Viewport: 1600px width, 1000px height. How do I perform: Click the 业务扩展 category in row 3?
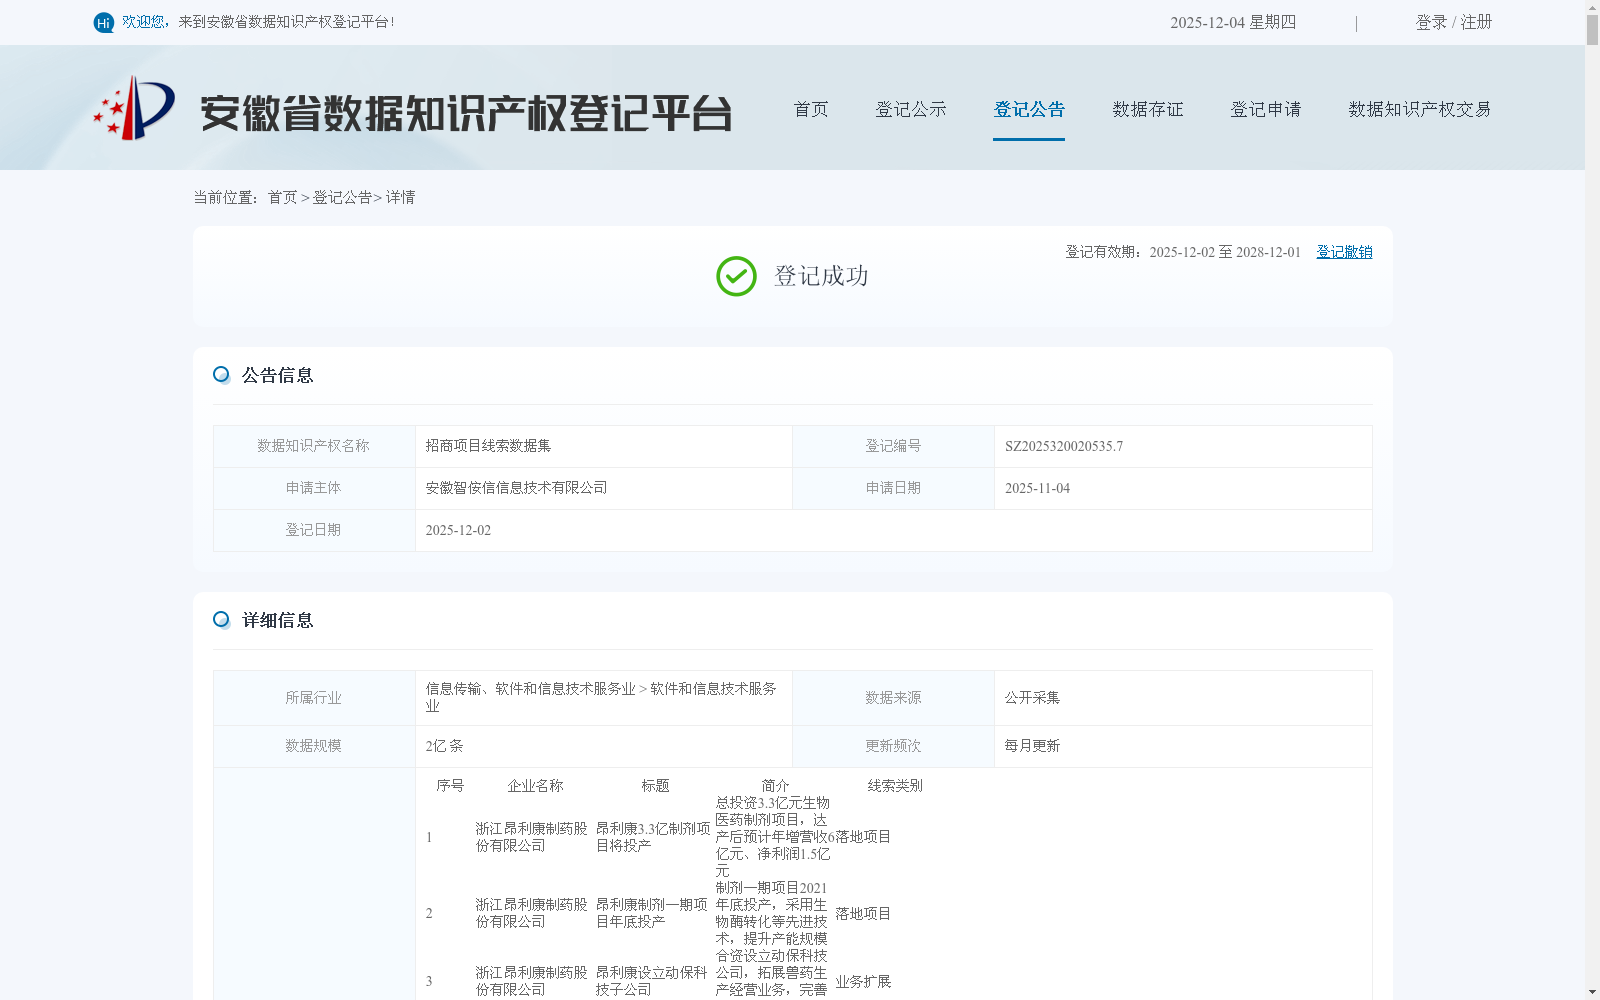[x=863, y=982]
